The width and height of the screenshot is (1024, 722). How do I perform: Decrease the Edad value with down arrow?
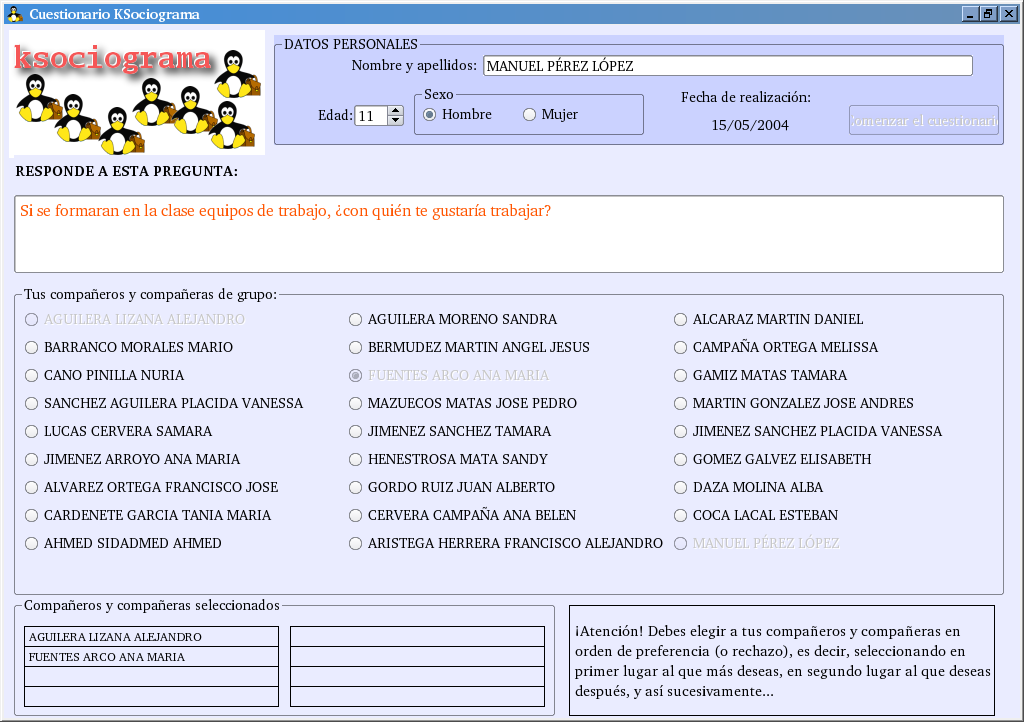395,120
